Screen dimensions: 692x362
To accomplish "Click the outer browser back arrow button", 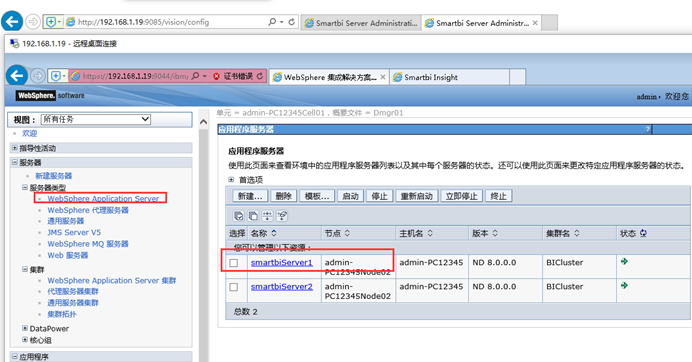I will point(12,21).
